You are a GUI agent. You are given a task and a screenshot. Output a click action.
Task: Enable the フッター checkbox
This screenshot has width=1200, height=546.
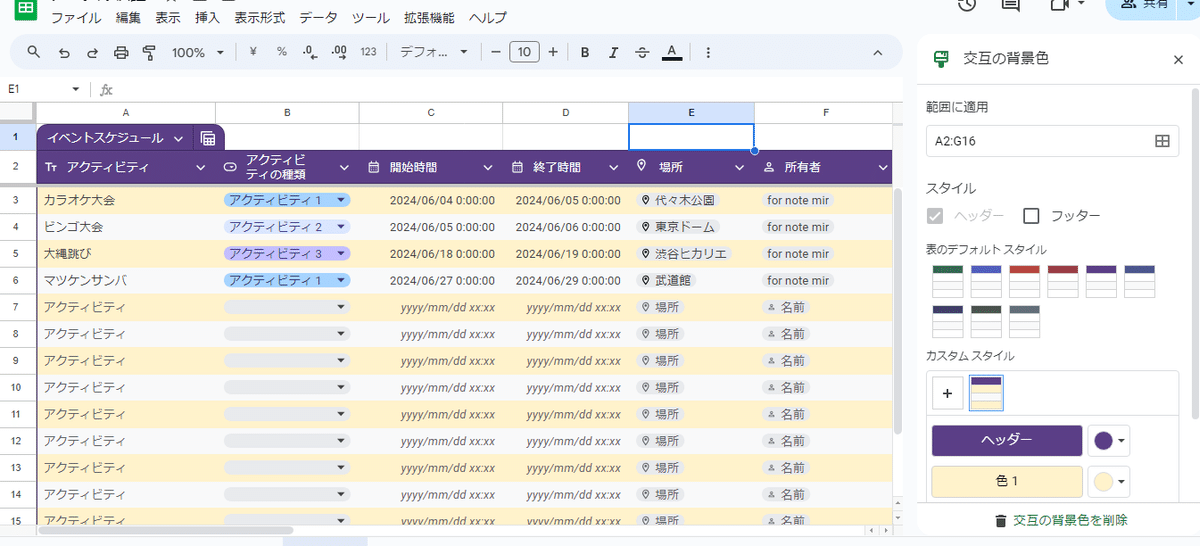[x=1031, y=216]
